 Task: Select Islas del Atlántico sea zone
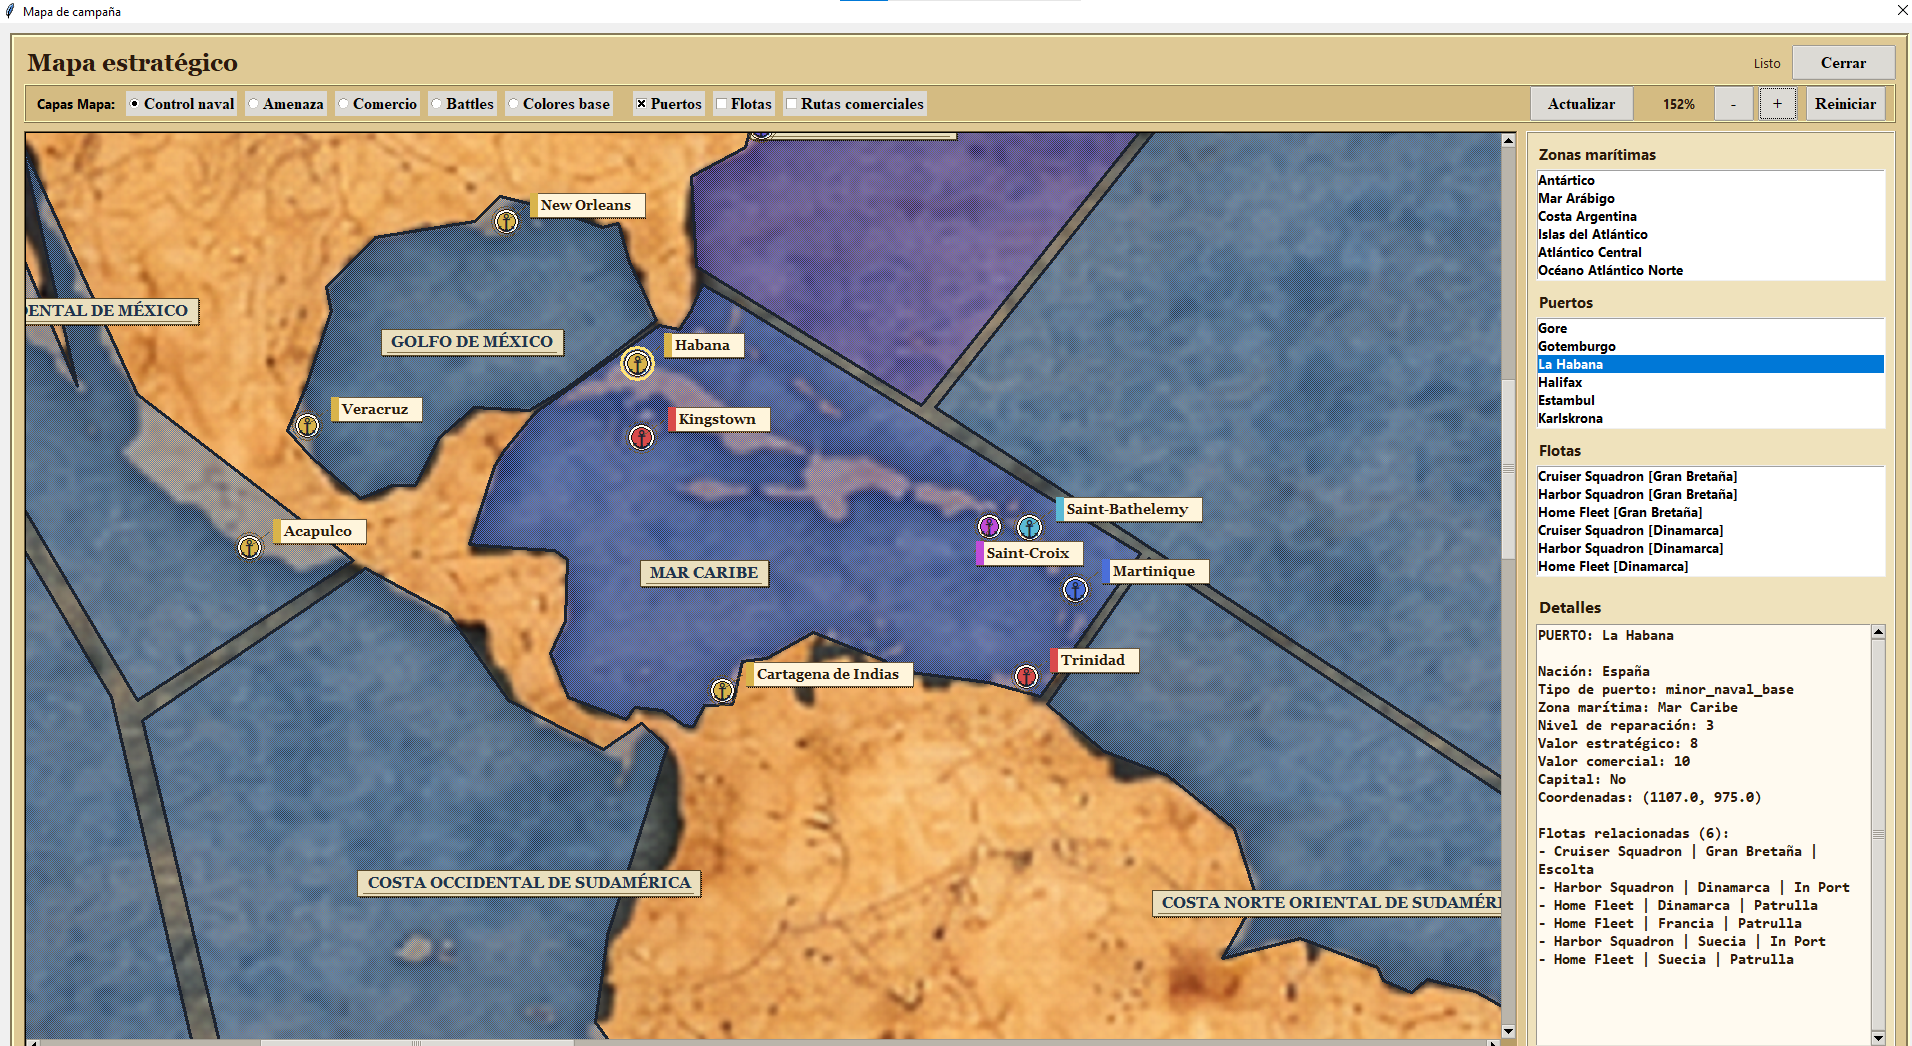[1710, 234]
